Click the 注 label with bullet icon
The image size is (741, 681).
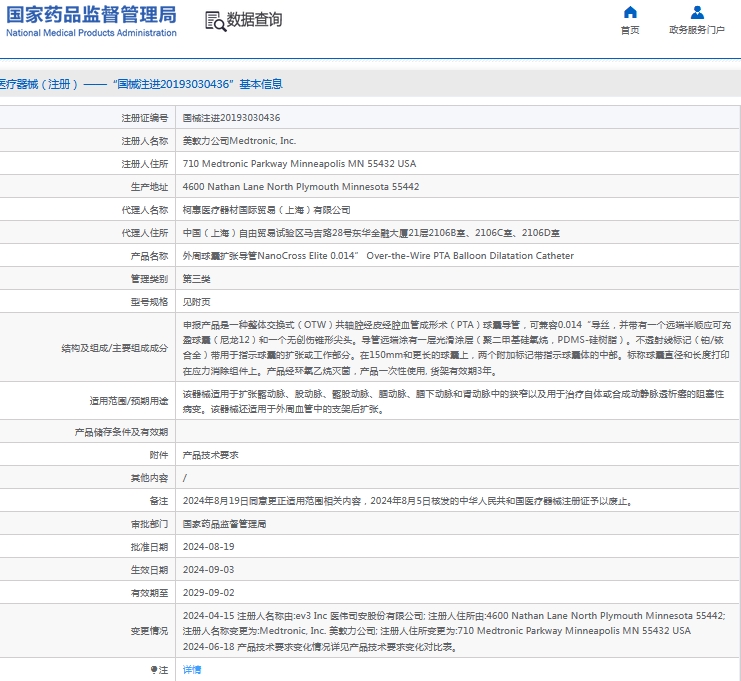point(159,670)
